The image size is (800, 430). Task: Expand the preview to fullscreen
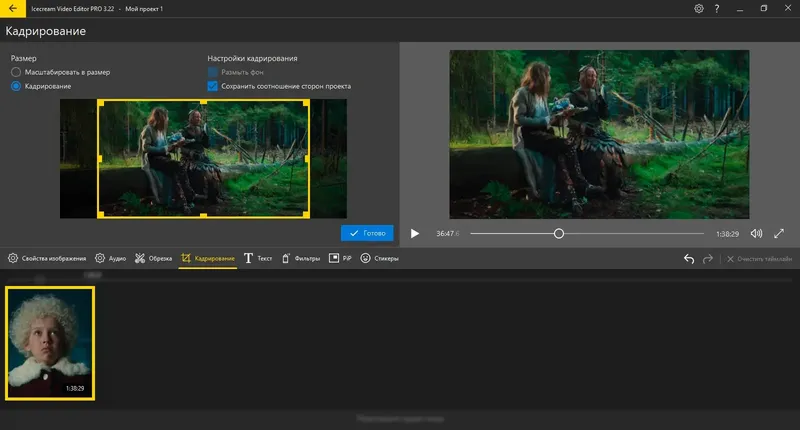779,233
